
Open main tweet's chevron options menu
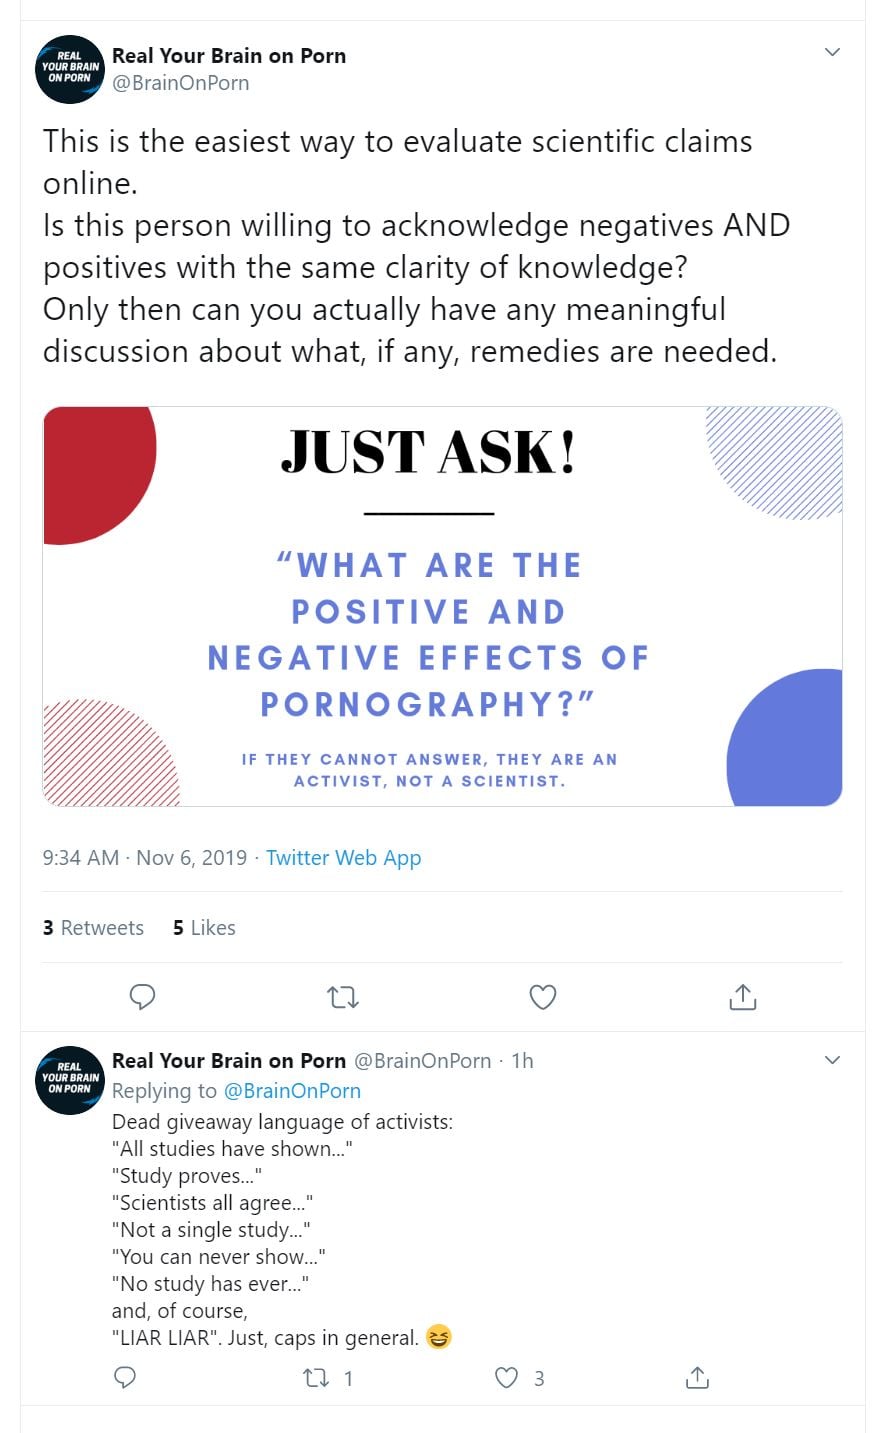click(x=832, y=52)
